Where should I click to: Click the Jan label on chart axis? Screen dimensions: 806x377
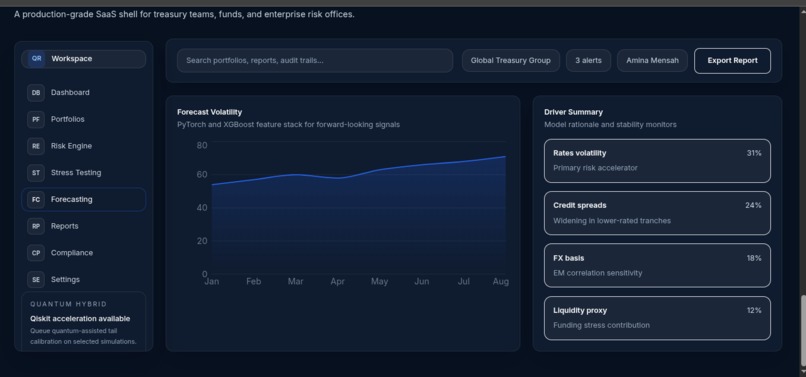click(211, 281)
